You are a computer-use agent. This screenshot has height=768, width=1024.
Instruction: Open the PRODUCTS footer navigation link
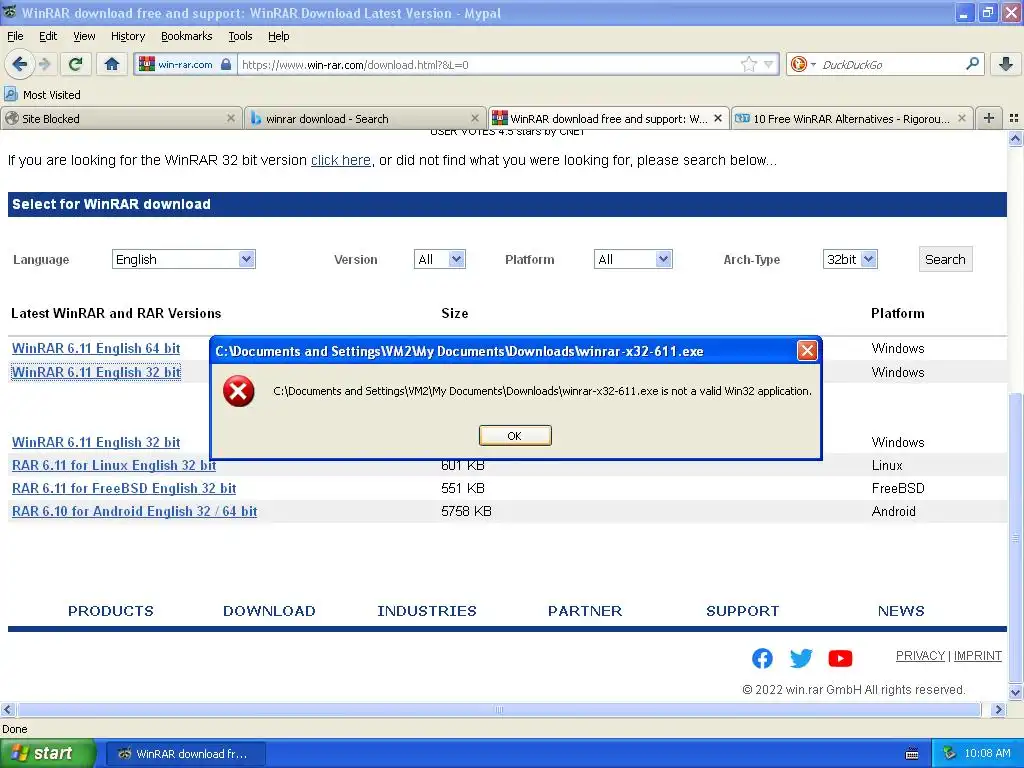pos(111,611)
